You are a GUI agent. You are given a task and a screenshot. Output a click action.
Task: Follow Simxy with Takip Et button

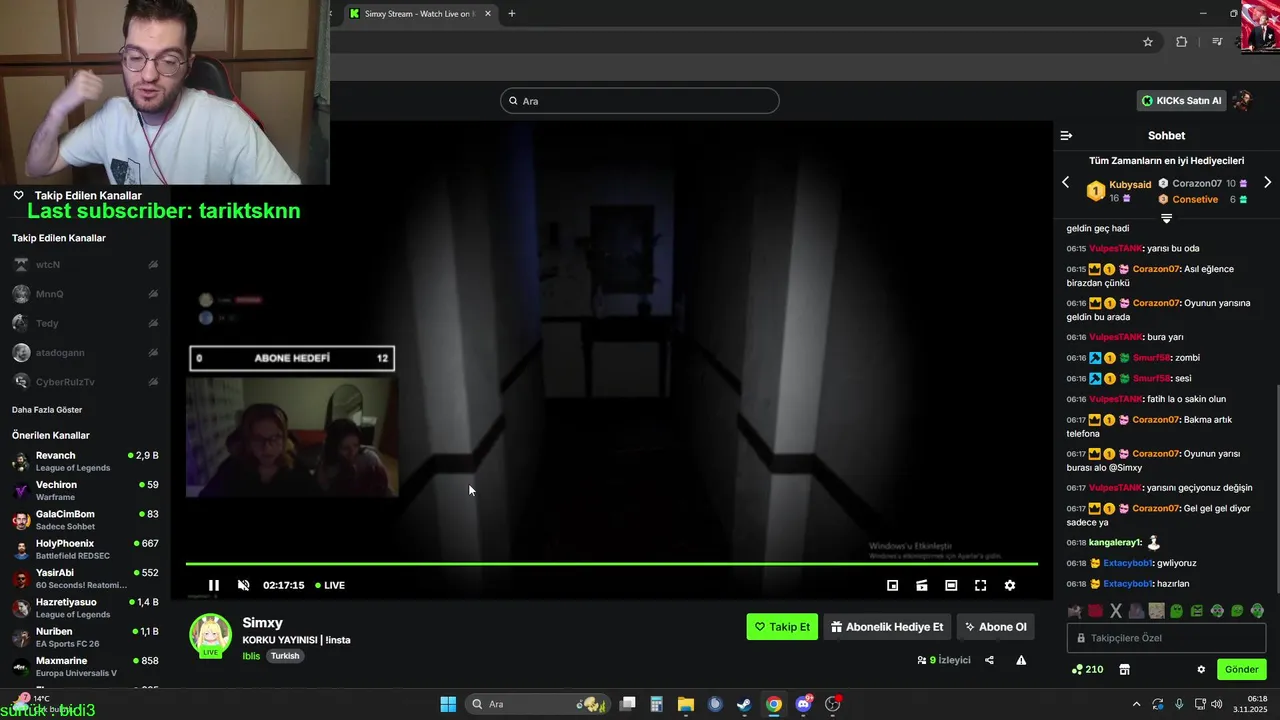(x=782, y=627)
